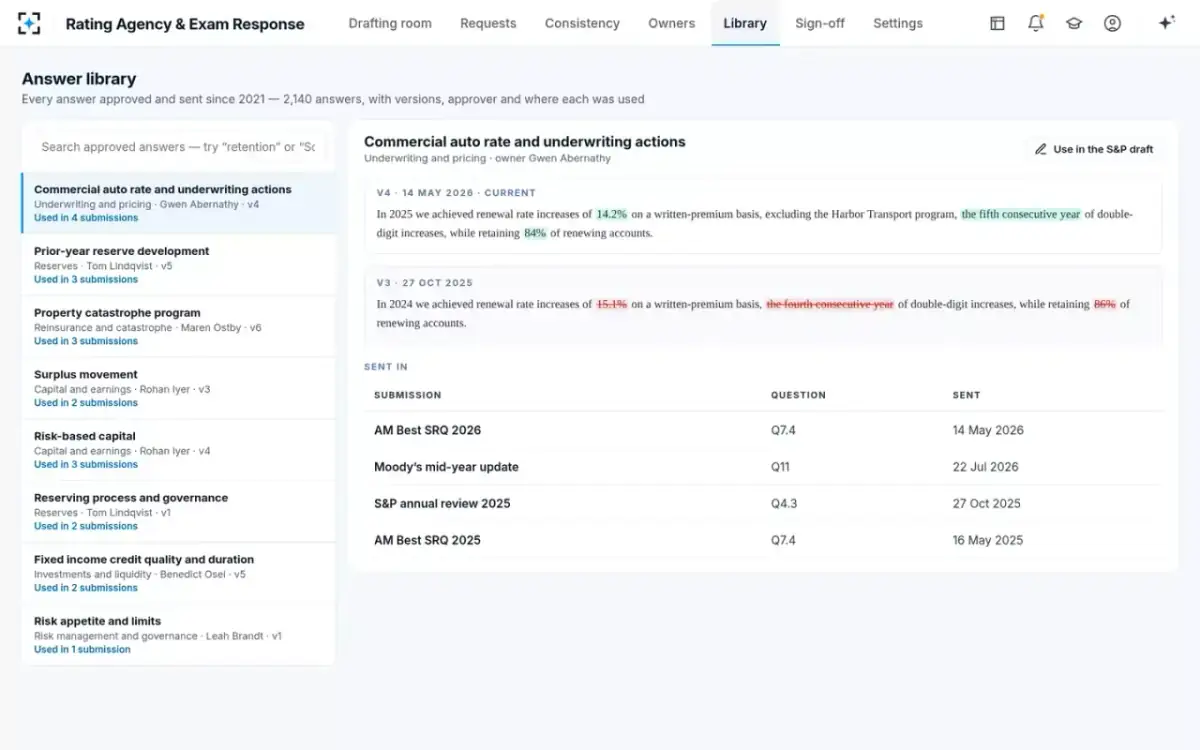Click highlighted 'the fifth consecutive year' phrase
1200x750 pixels.
click(1021, 214)
